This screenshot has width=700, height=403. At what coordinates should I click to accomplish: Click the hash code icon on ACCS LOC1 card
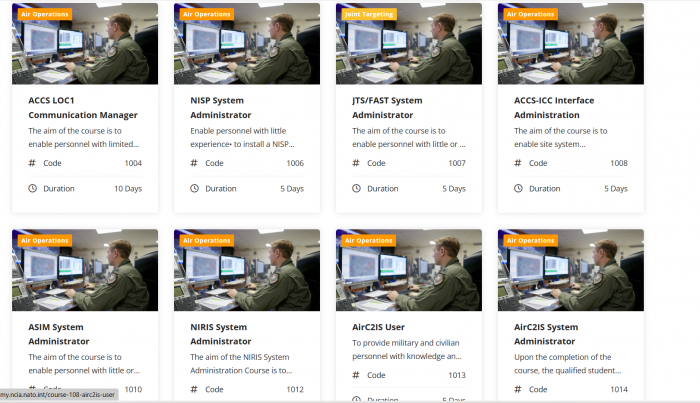tap(32, 163)
